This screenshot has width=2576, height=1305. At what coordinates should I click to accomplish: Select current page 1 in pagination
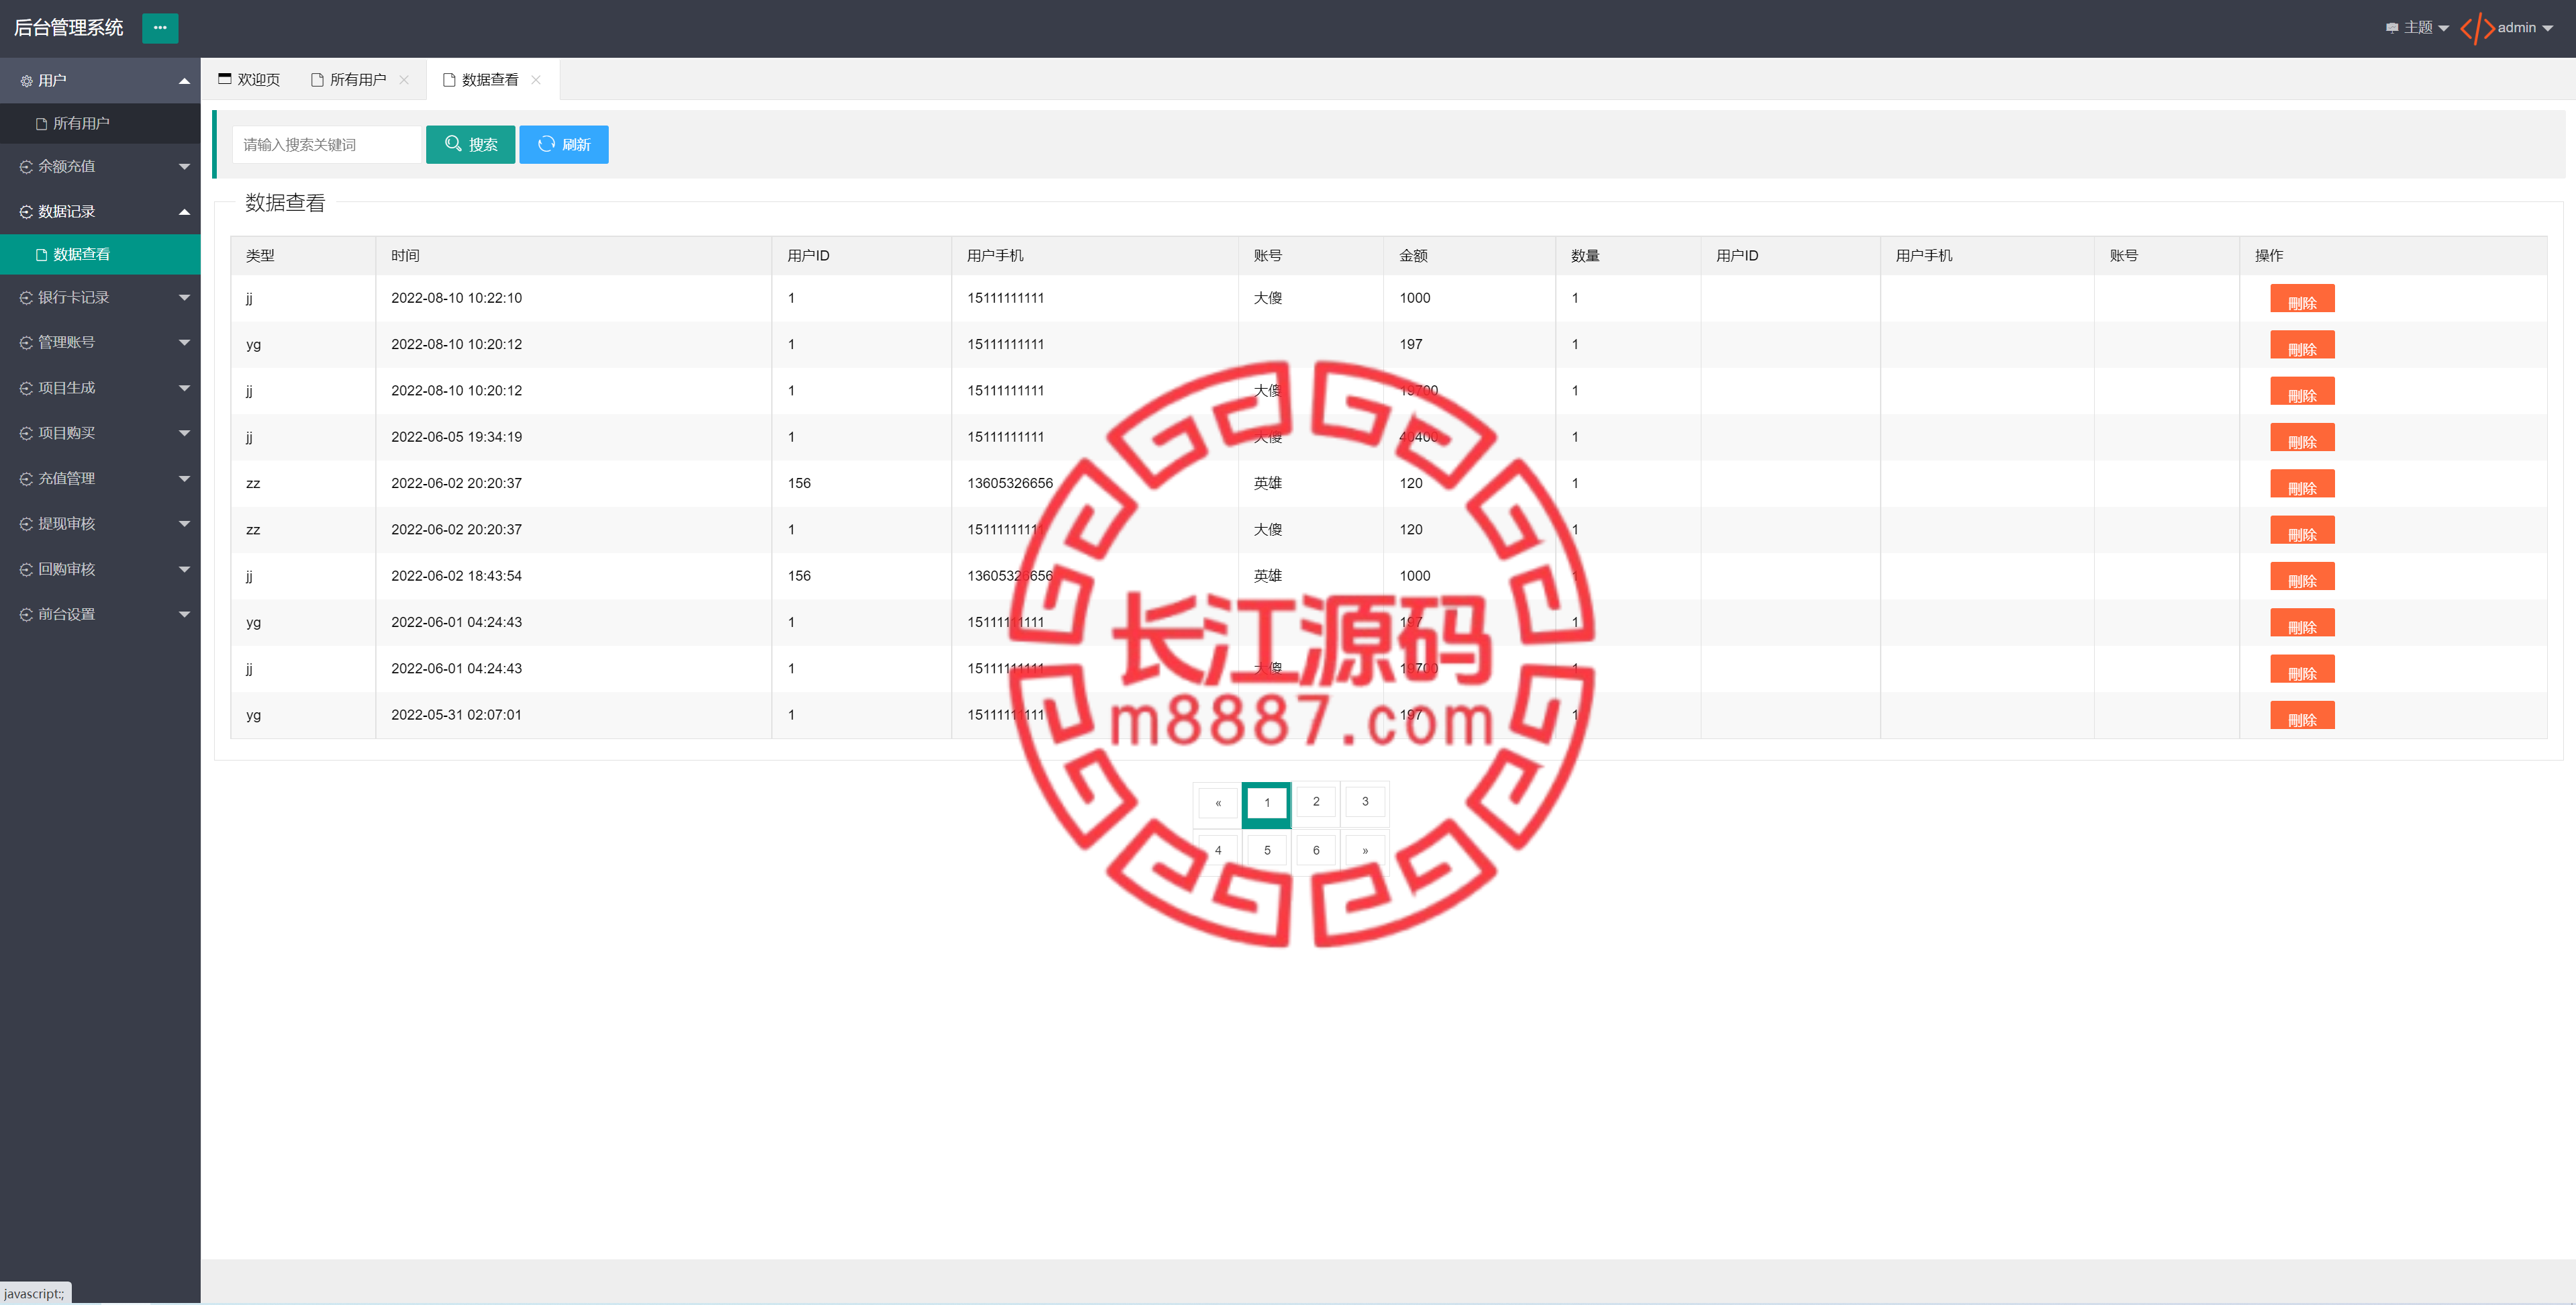click(1267, 803)
